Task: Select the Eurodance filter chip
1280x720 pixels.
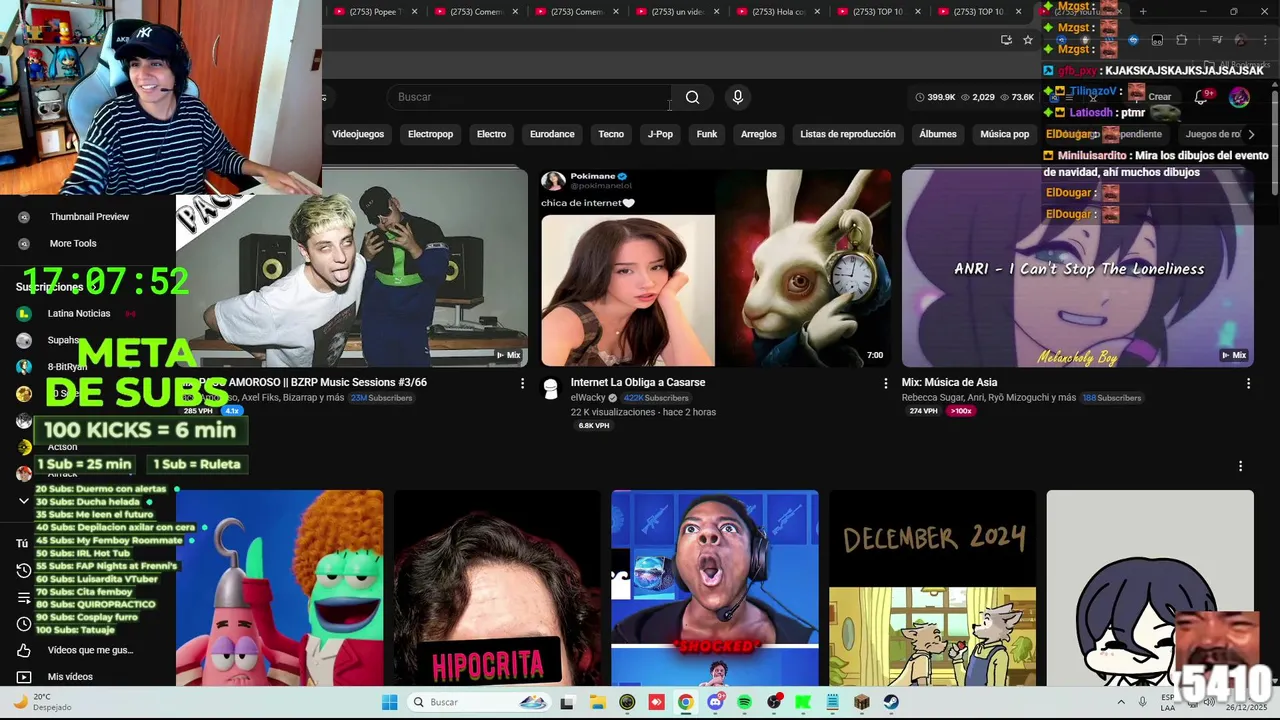Action: pos(552,134)
